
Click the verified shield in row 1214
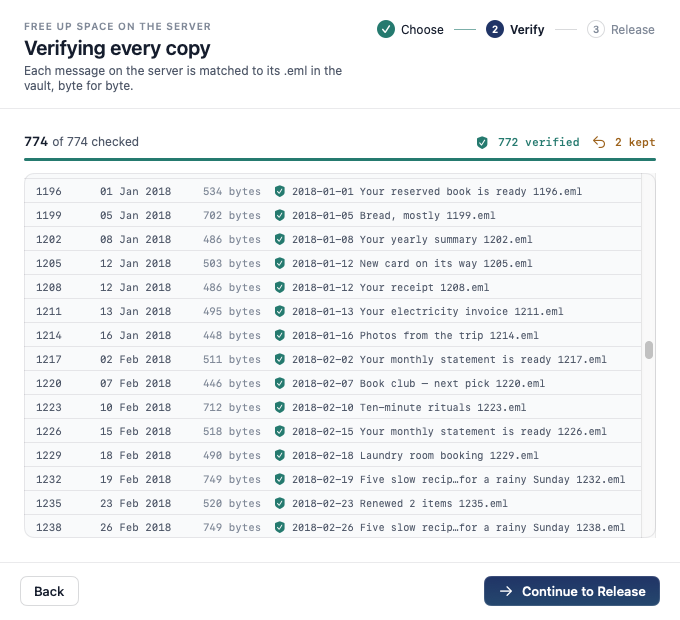[280, 335]
